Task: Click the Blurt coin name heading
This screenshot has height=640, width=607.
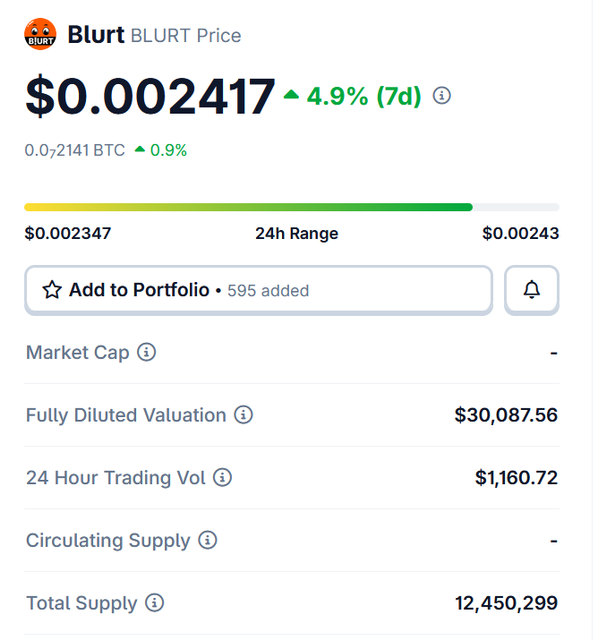Action: pyautogui.click(x=96, y=35)
